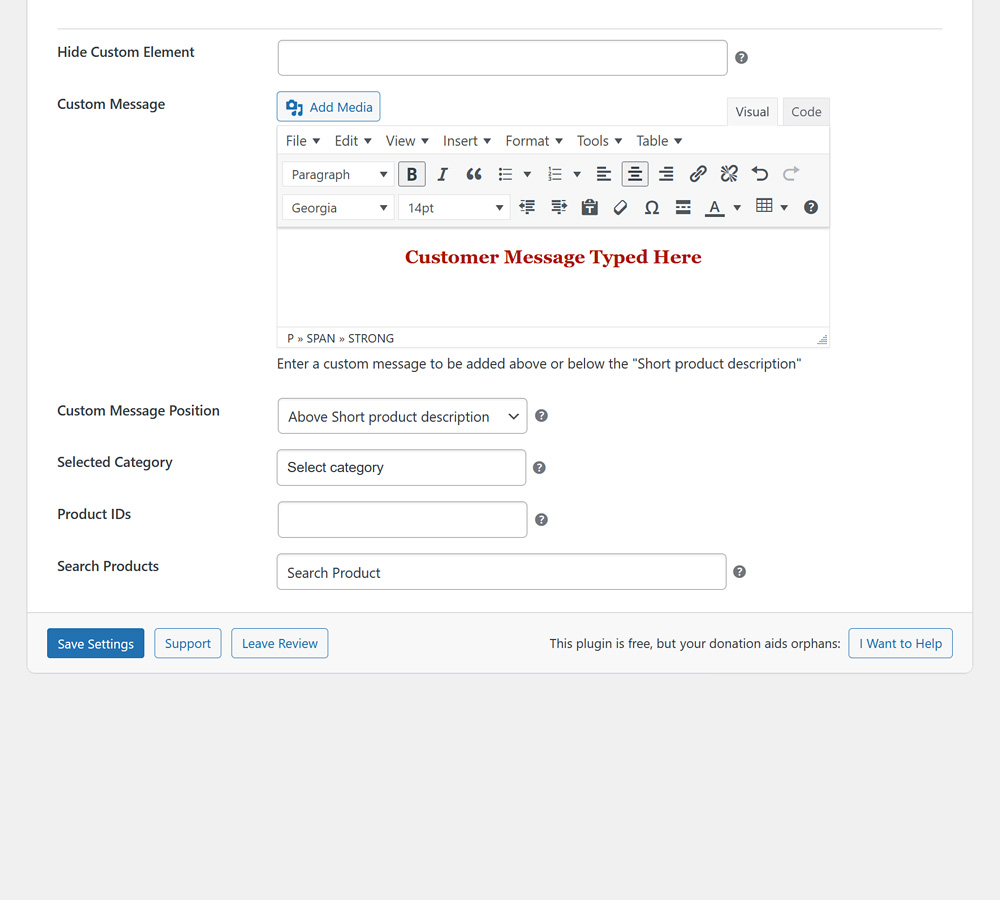1000x900 pixels.
Task: Apply italic formatting
Action: [x=442, y=174]
